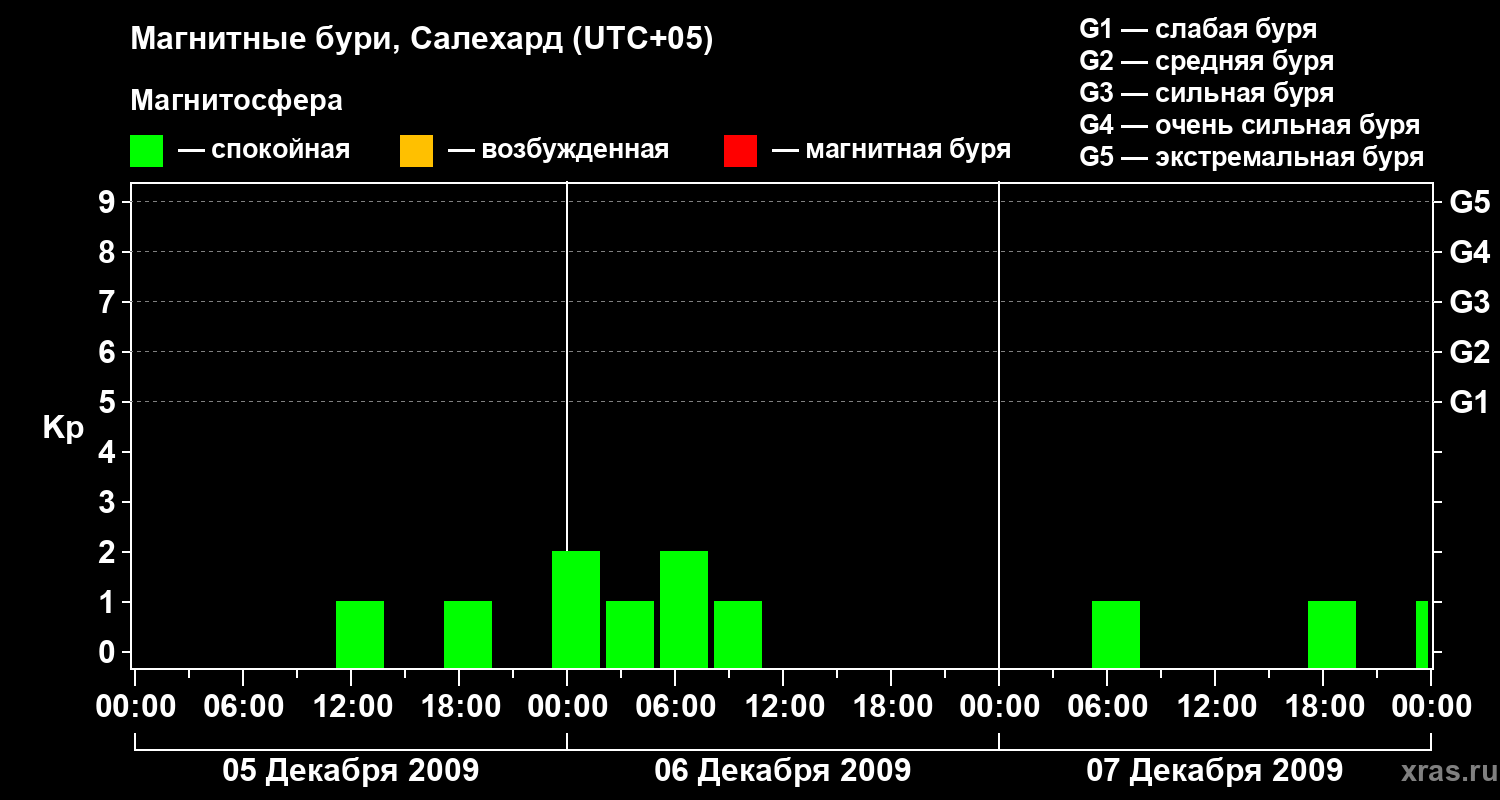
Task: Click the «05 Декабря 2009» date label
Action: click(x=350, y=771)
